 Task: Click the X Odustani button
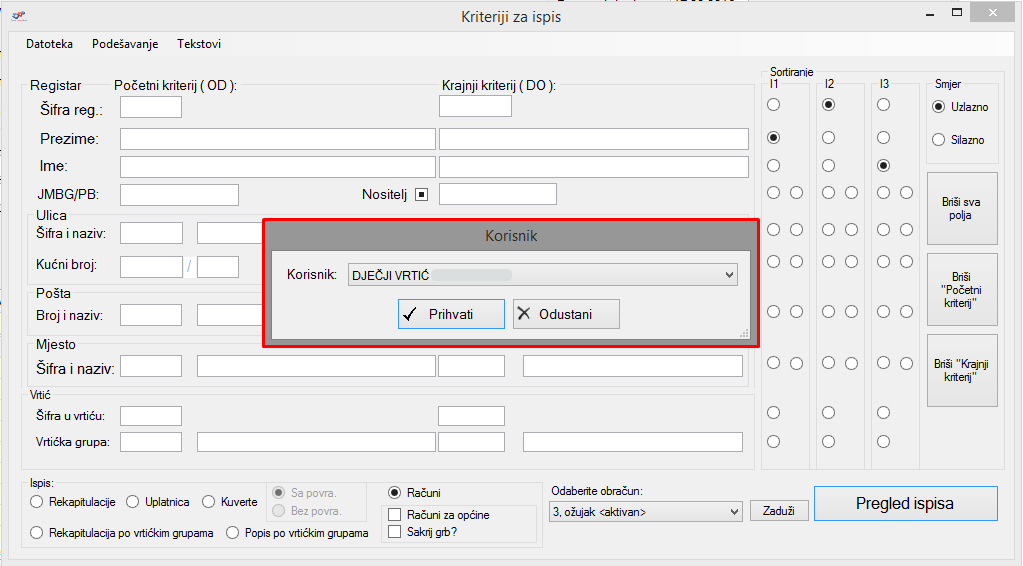(x=566, y=314)
